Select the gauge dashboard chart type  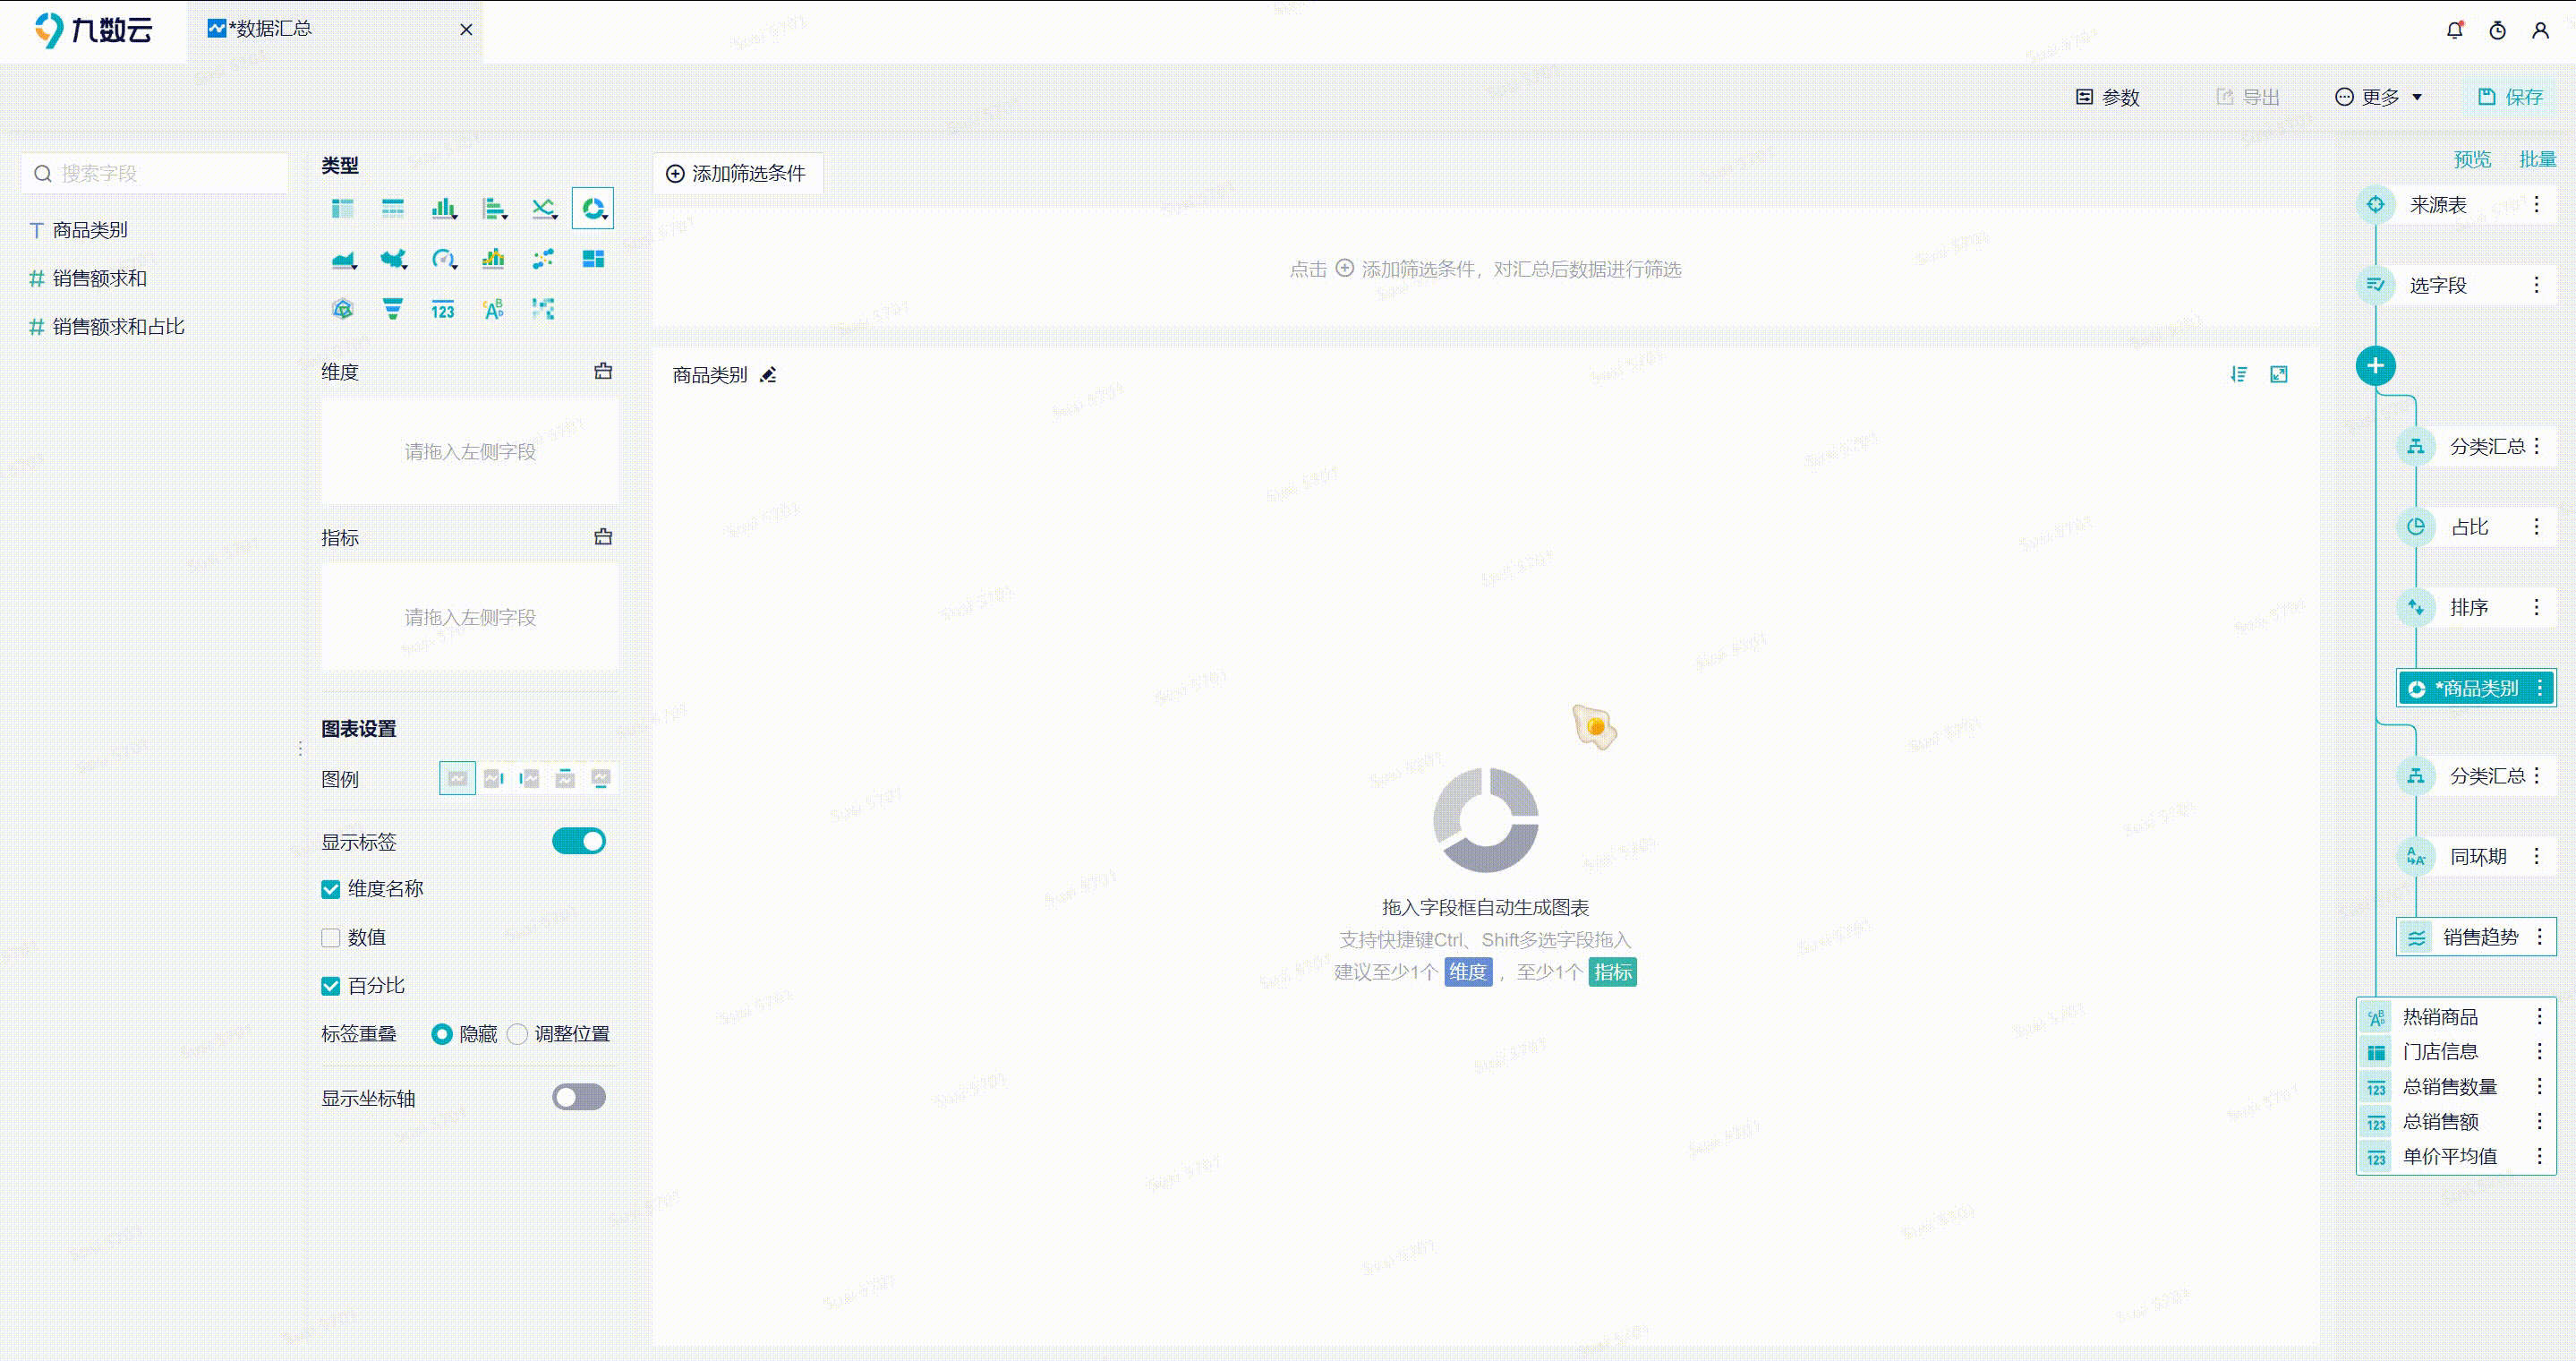[443, 259]
